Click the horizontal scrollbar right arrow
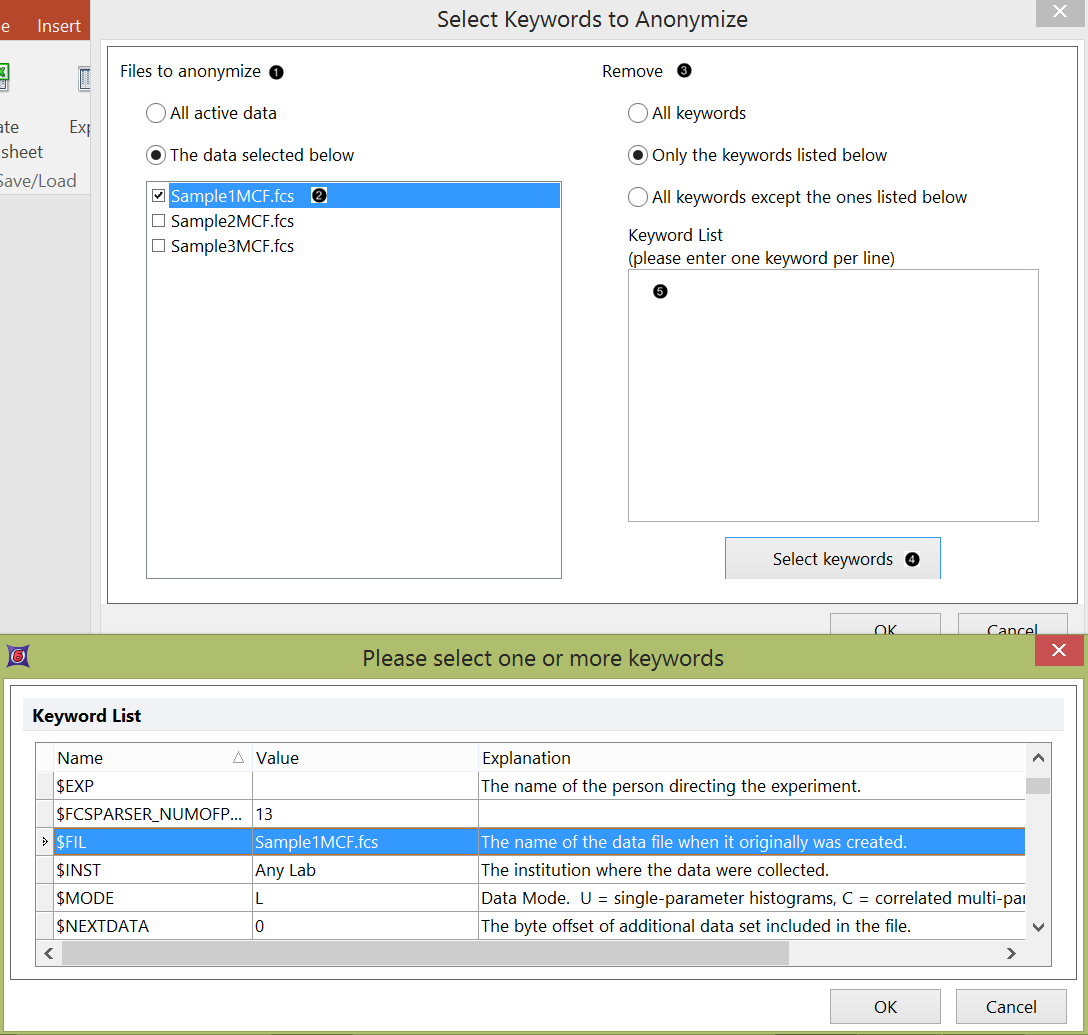Screen dimensions: 1088x1035 tap(1011, 954)
